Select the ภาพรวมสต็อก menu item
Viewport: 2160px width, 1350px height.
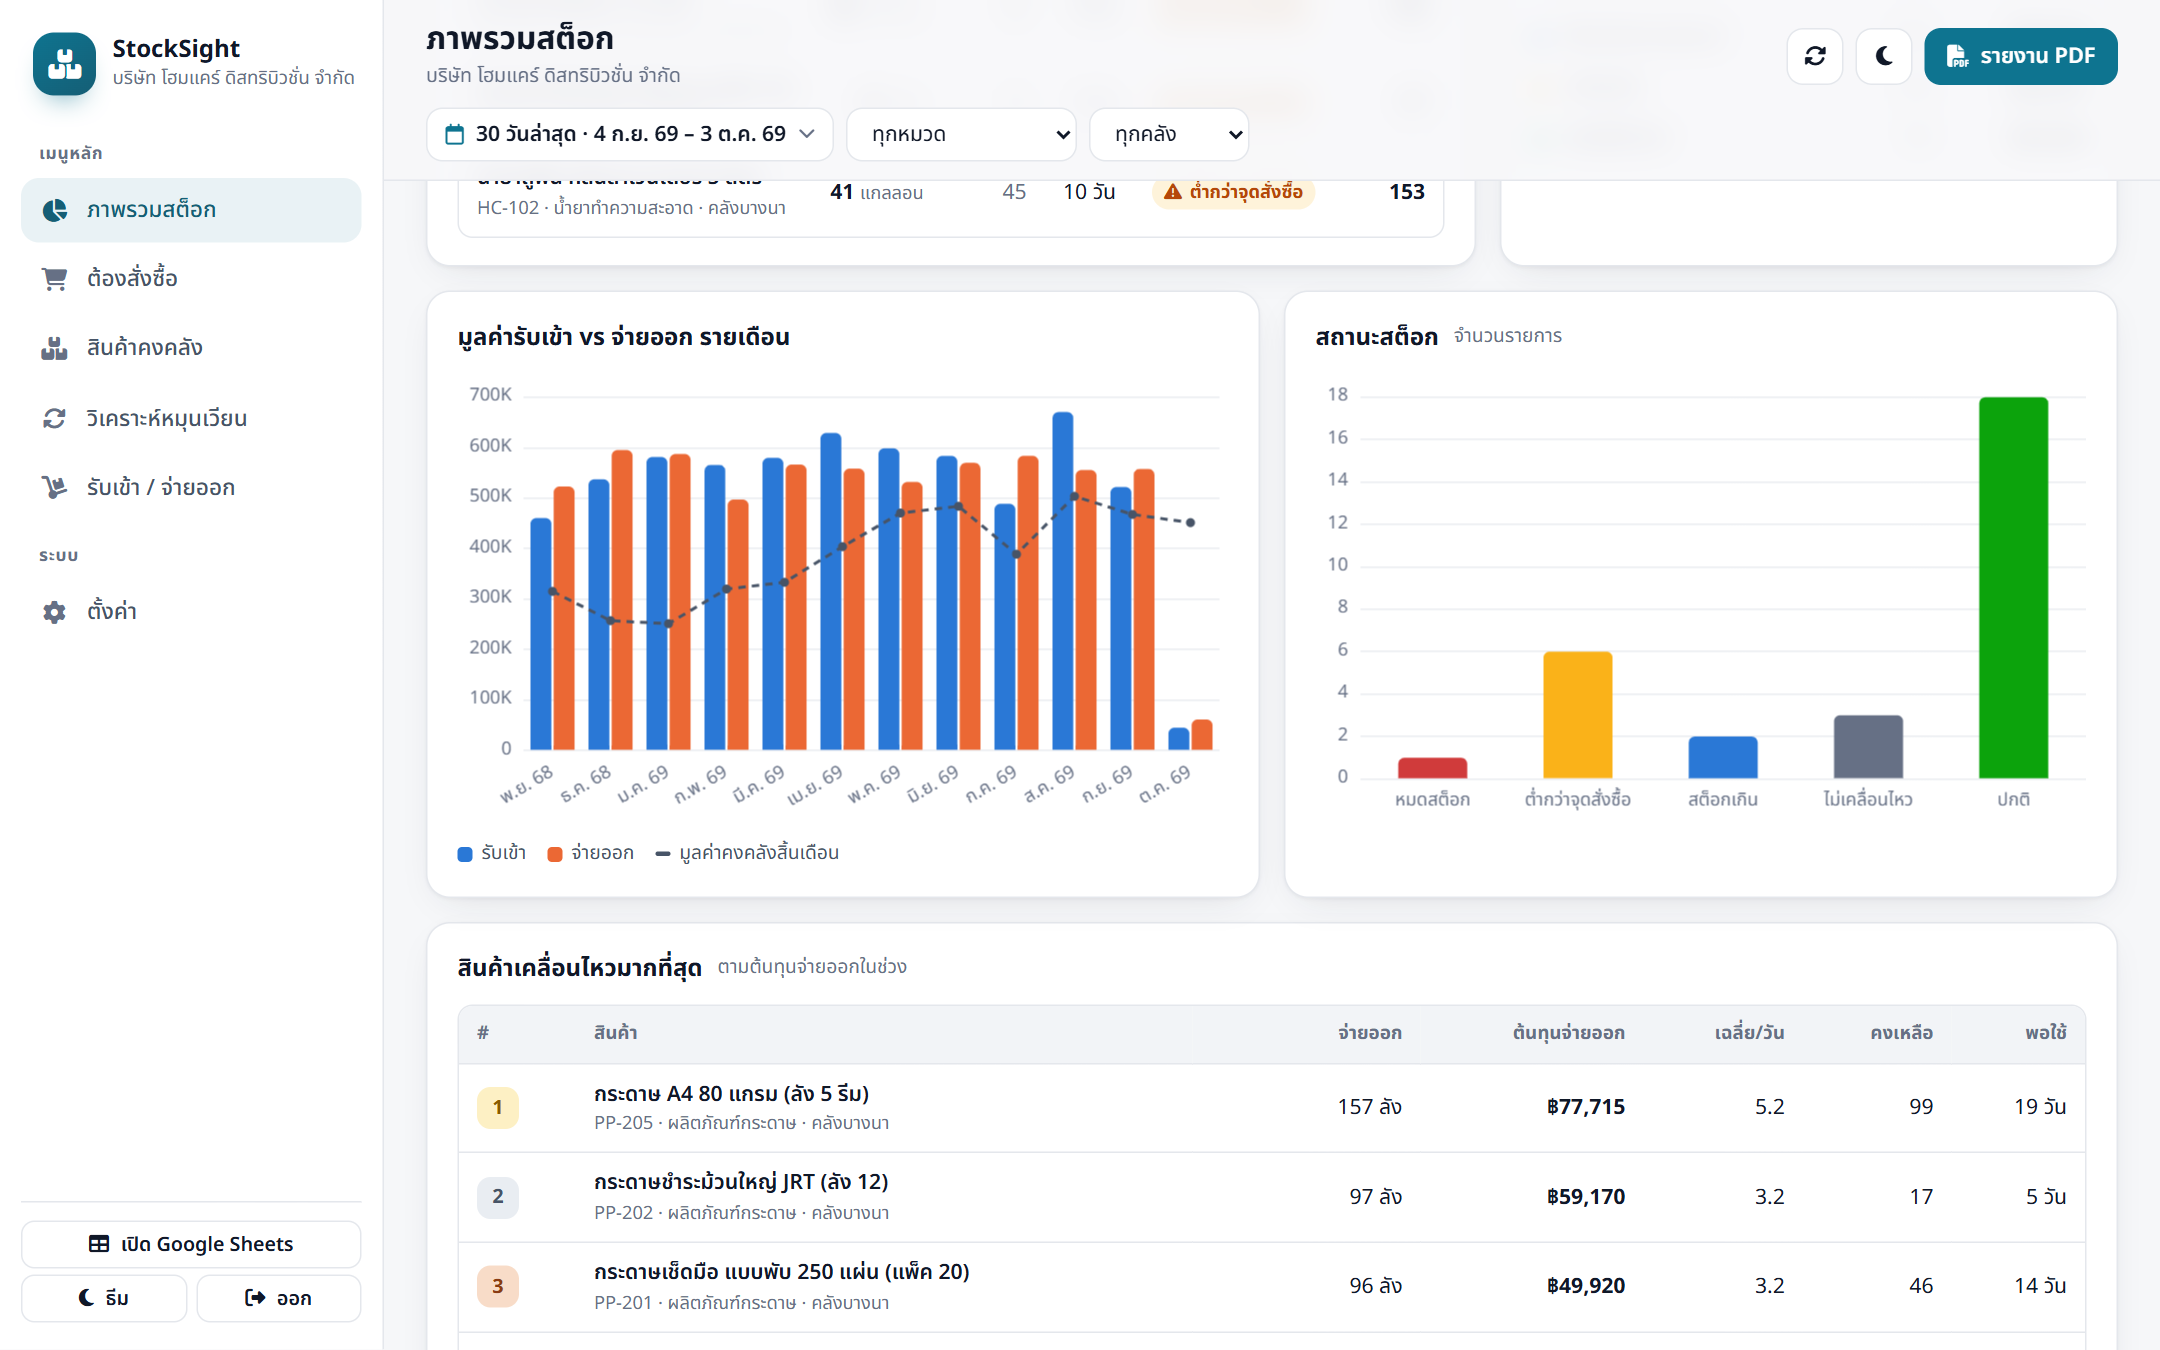click(x=191, y=210)
